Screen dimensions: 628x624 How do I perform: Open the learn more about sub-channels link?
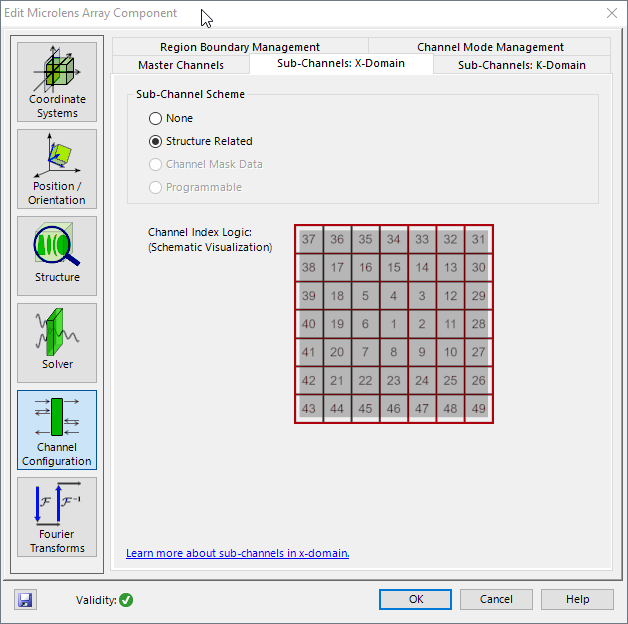point(238,553)
